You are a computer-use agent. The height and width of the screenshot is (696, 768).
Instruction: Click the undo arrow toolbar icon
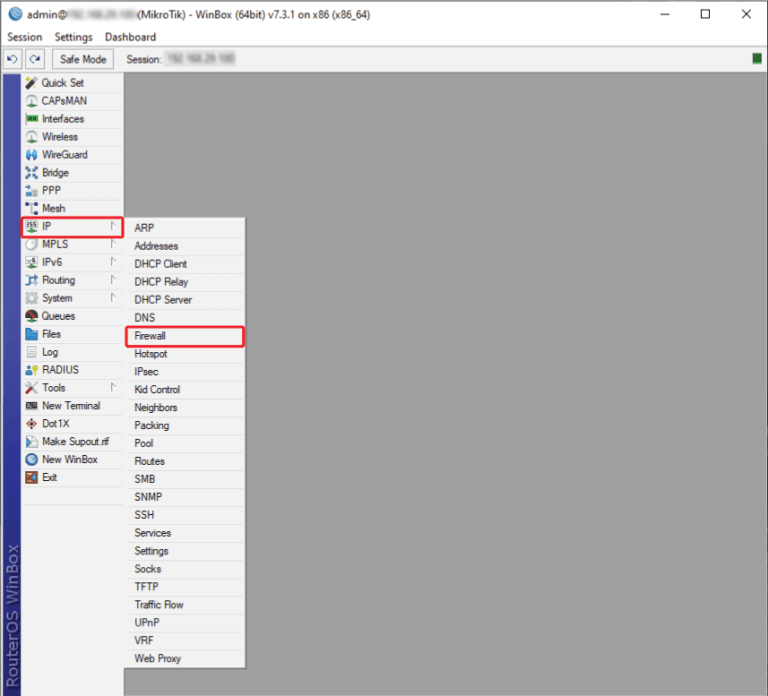coord(13,59)
